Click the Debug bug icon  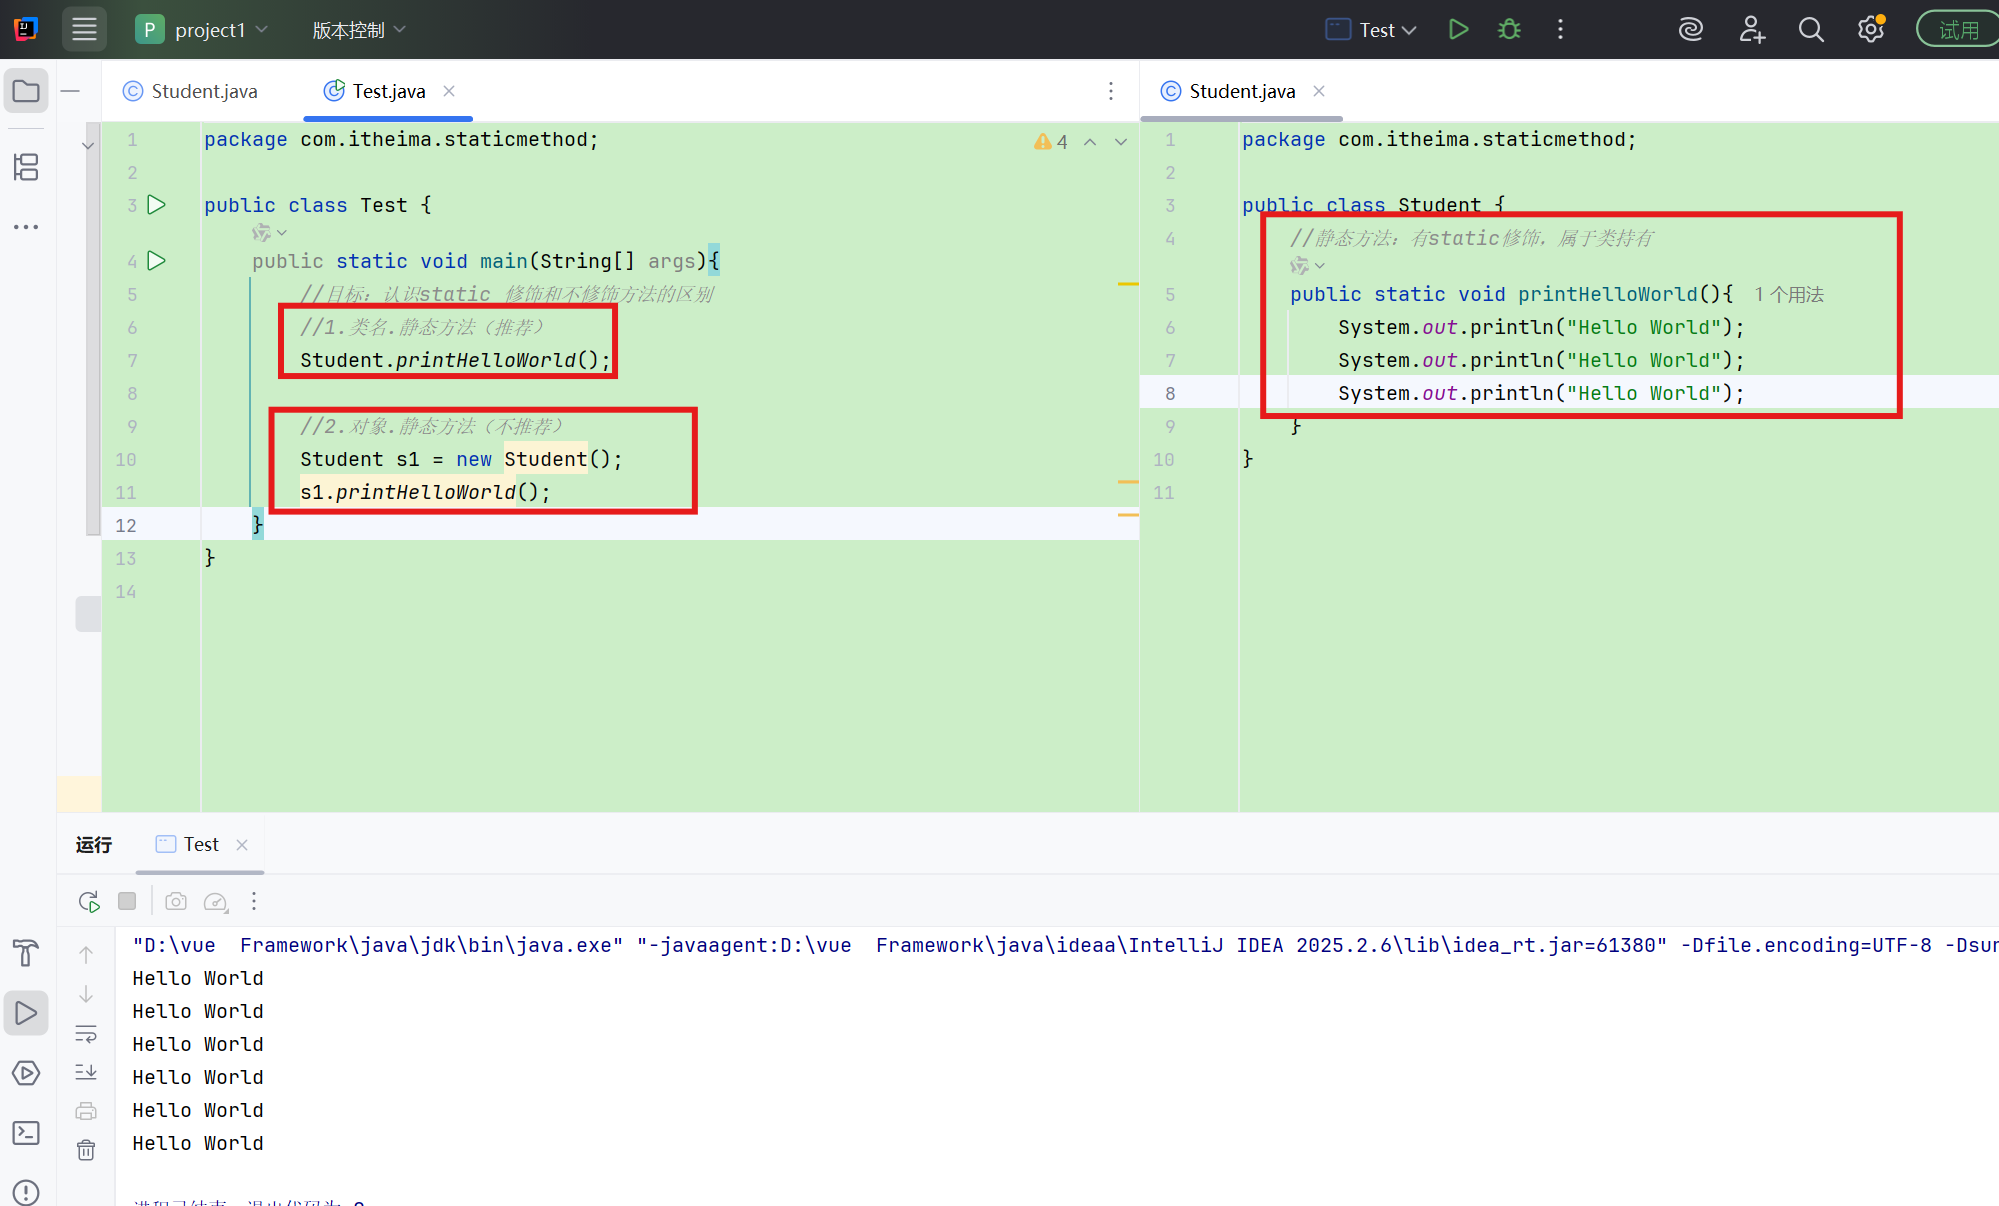(x=1509, y=30)
